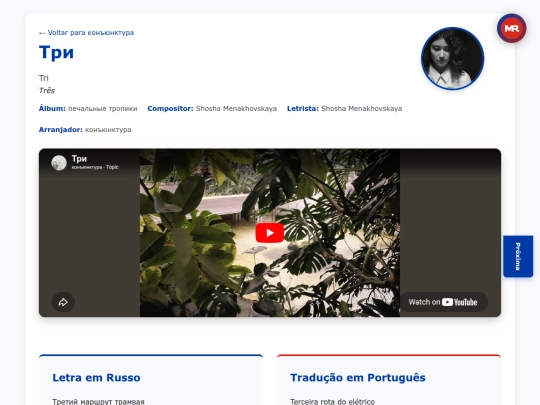The width and height of the screenshot is (540, 405).
Task: Click the artist portrait photo
Action: [453, 59]
